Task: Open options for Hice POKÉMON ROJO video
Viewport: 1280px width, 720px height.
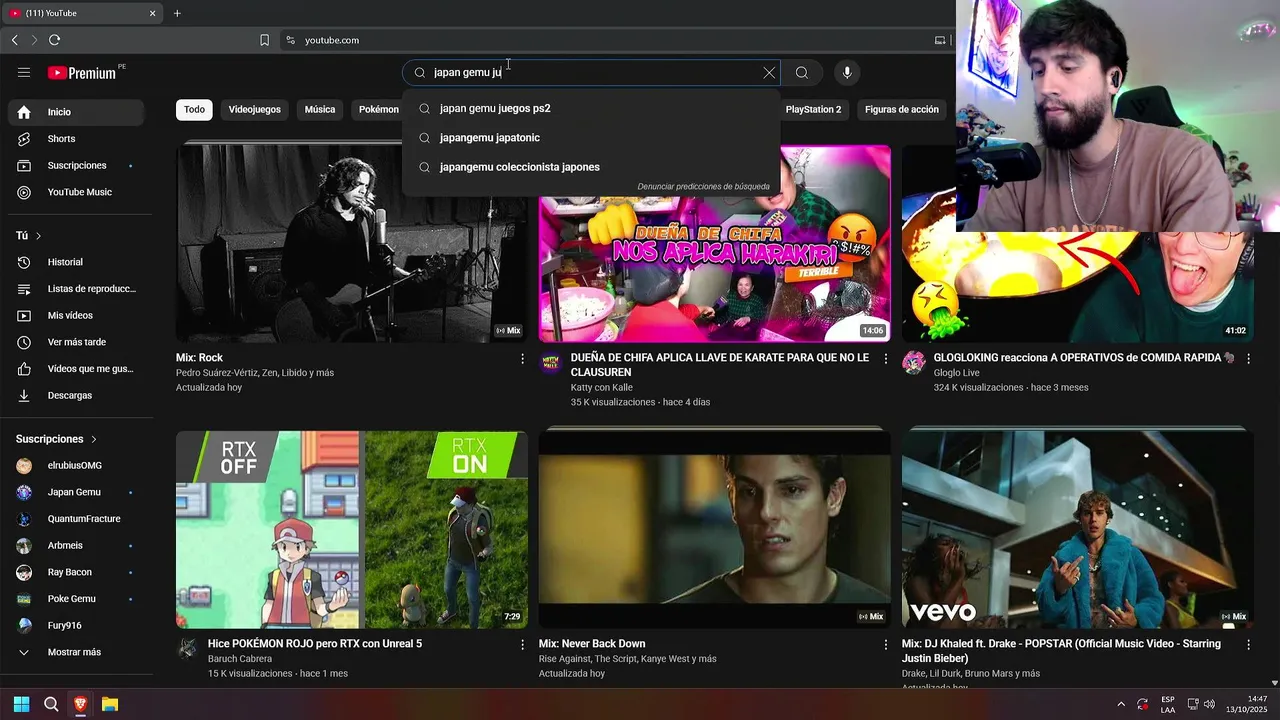Action: point(522,645)
